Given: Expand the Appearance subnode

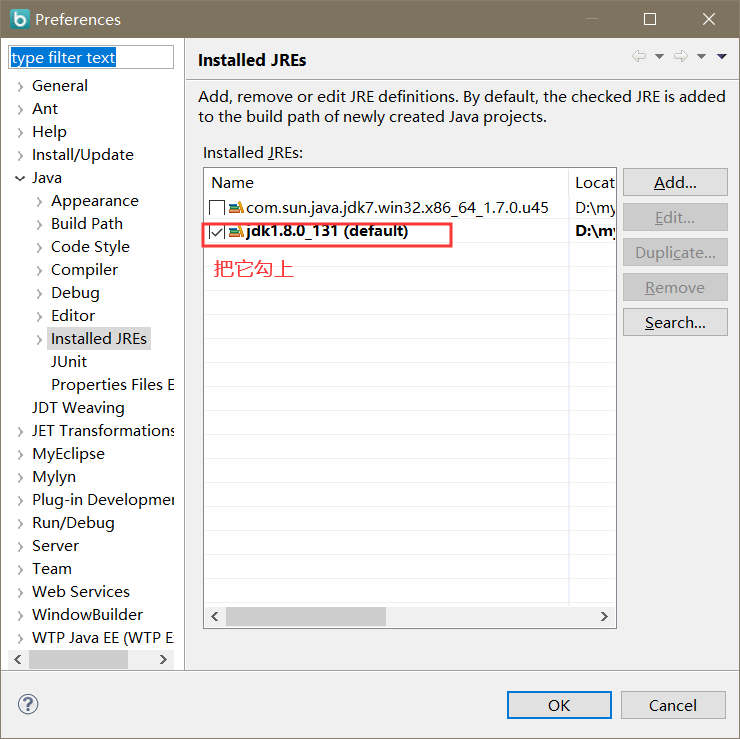Looking at the screenshot, I should coord(39,202).
